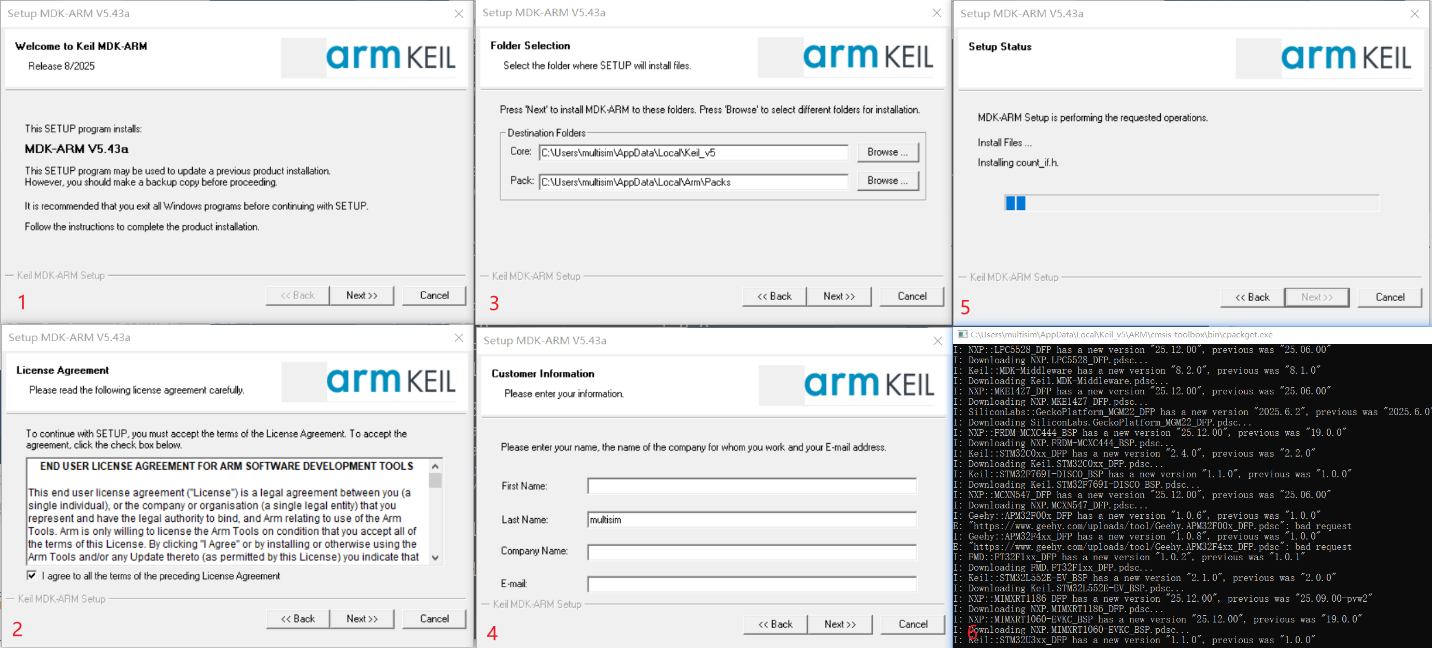Click the bold 'MDK-ARM V5.43a' product name
Screen dimensions: 1432x648
77,148
